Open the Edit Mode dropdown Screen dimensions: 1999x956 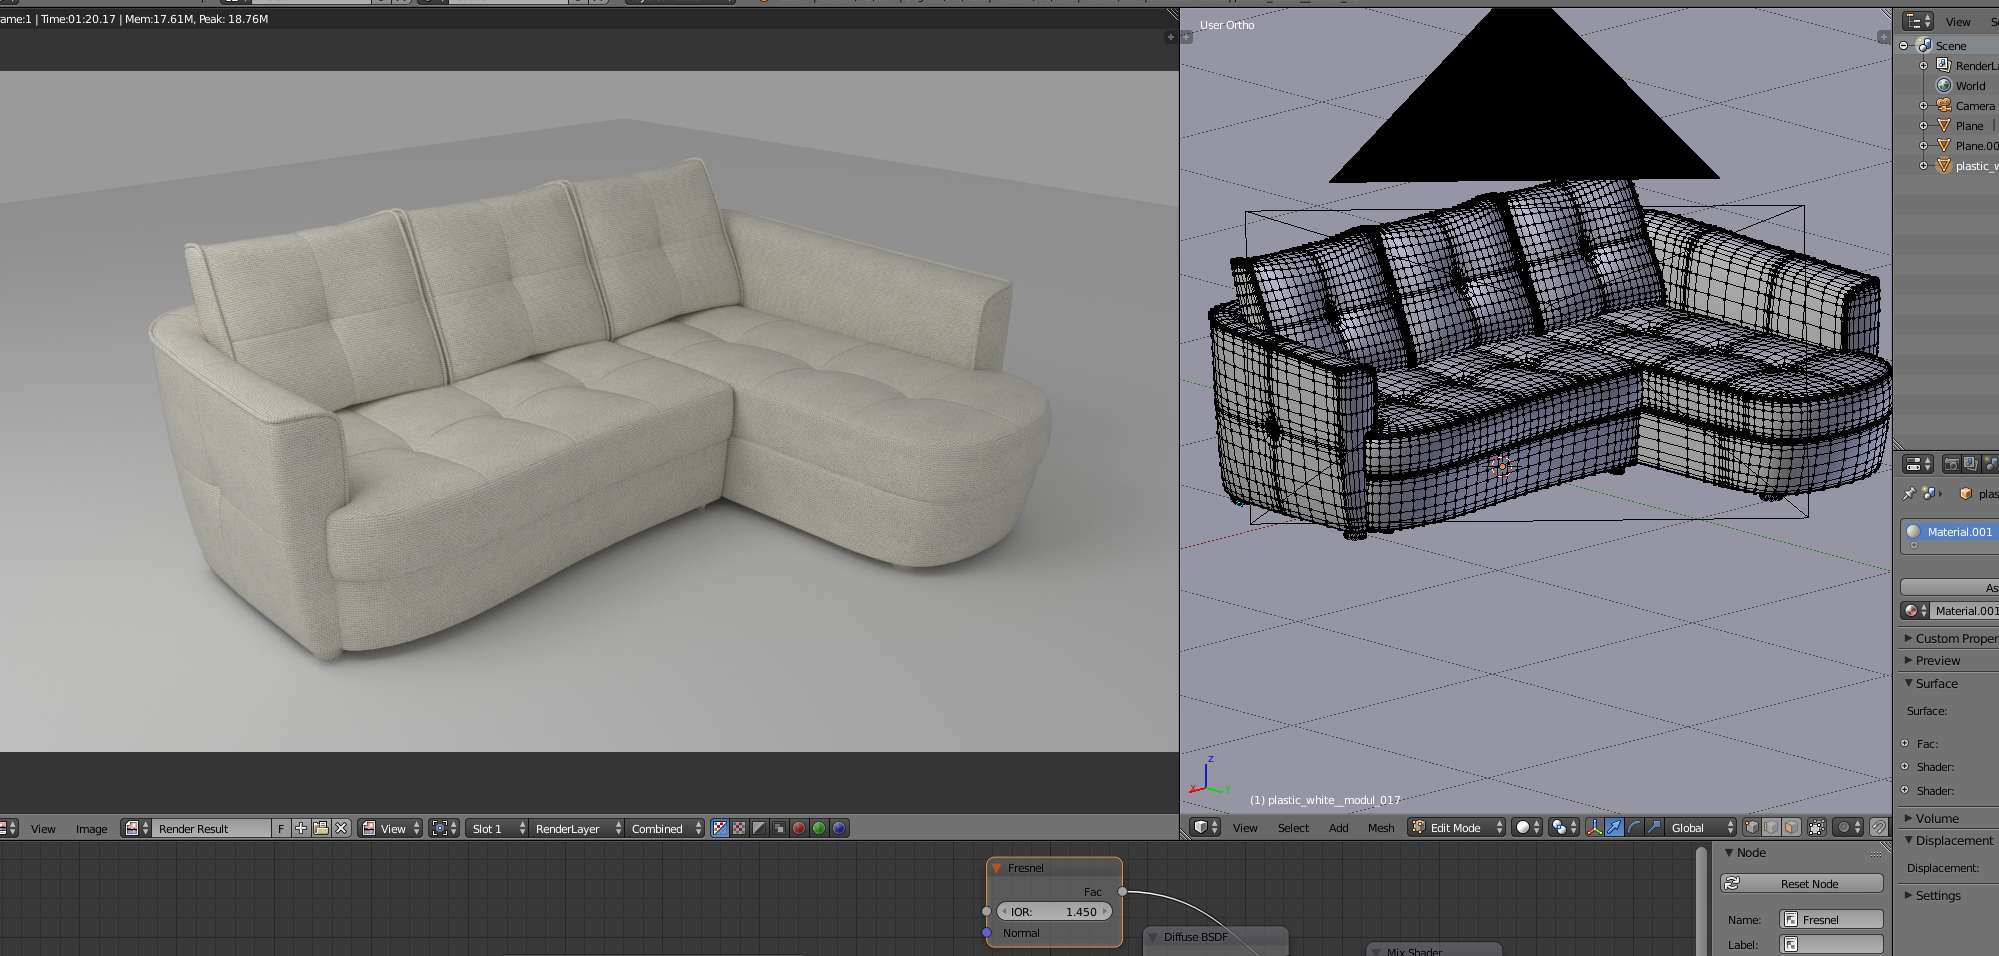click(x=1455, y=827)
